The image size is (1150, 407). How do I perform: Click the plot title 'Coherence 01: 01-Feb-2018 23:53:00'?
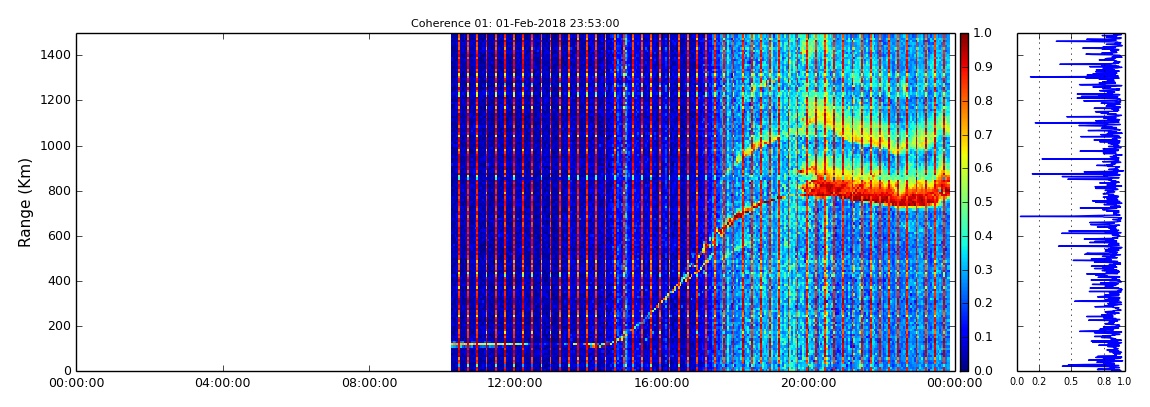(x=515, y=23)
